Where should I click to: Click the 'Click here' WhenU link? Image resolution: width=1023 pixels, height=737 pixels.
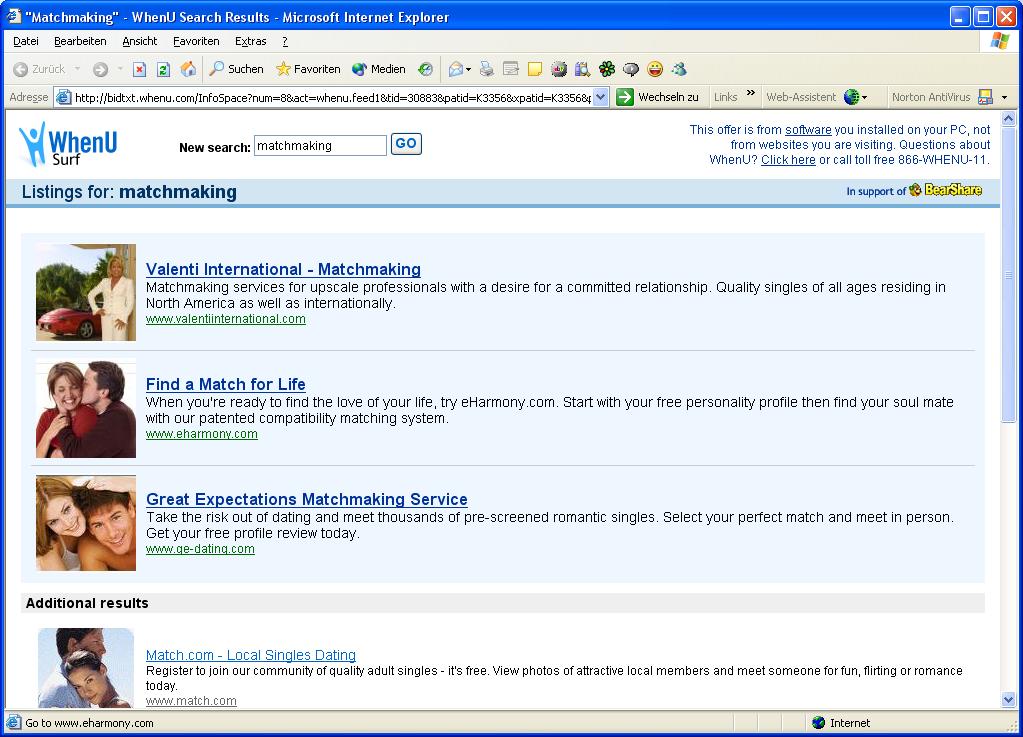tap(788, 160)
